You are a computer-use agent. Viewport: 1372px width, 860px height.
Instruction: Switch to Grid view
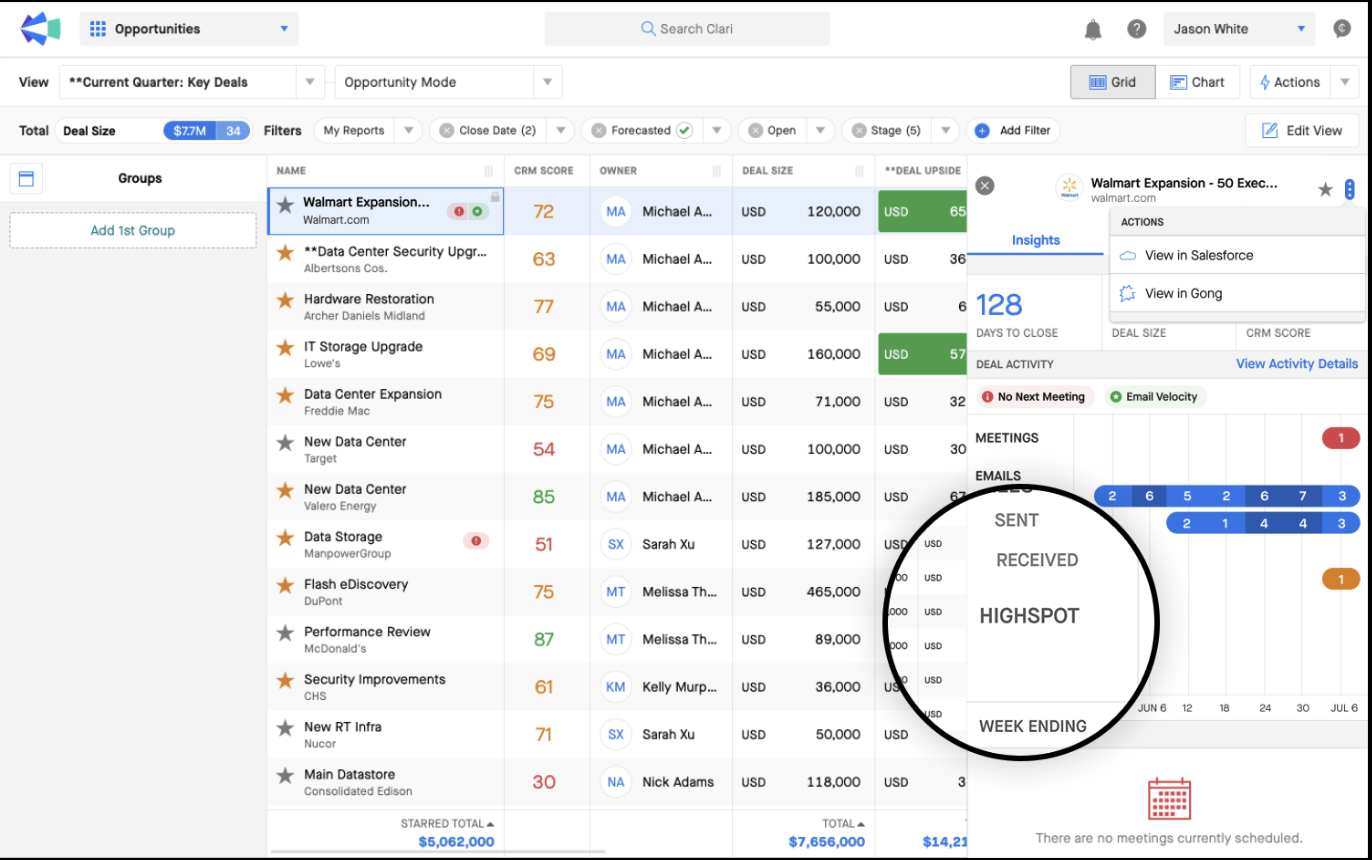1113,82
